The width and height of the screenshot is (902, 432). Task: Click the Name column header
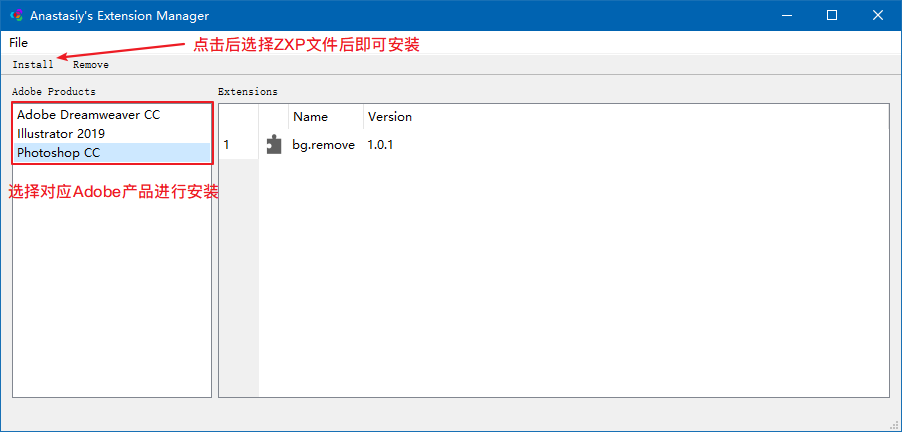[x=326, y=117]
